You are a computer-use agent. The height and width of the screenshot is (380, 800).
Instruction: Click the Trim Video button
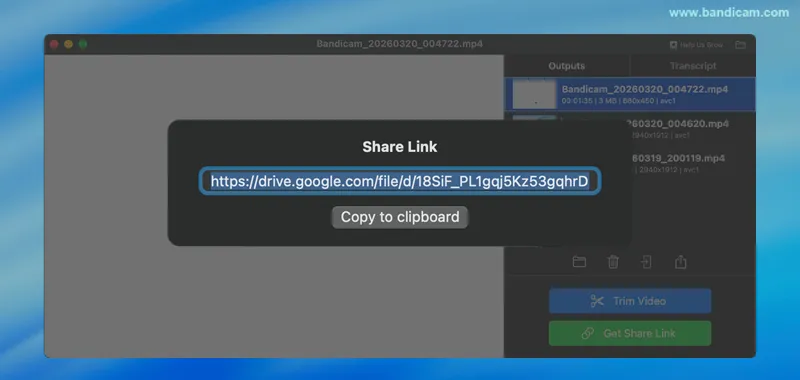630,301
